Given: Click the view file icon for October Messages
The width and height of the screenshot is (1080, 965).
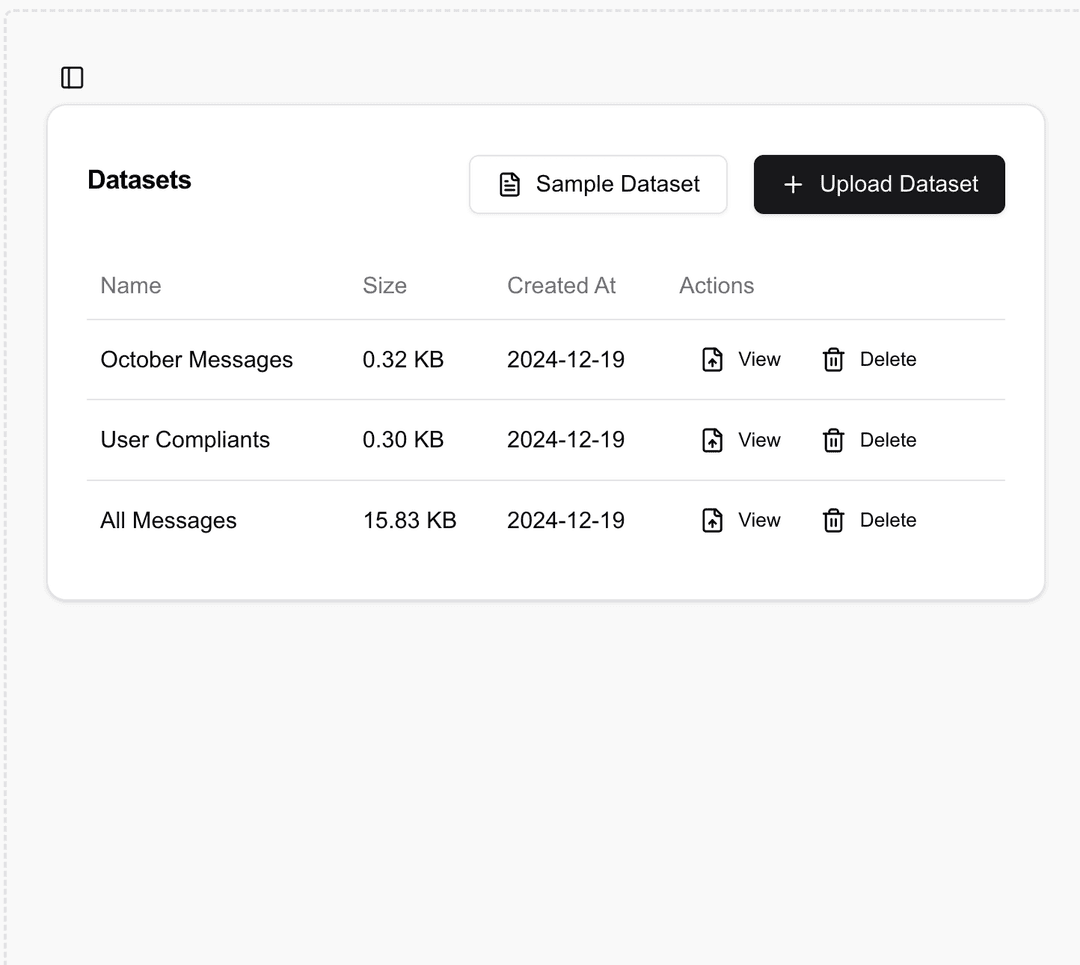Looking at the screenshot, I should click(712, 360).
